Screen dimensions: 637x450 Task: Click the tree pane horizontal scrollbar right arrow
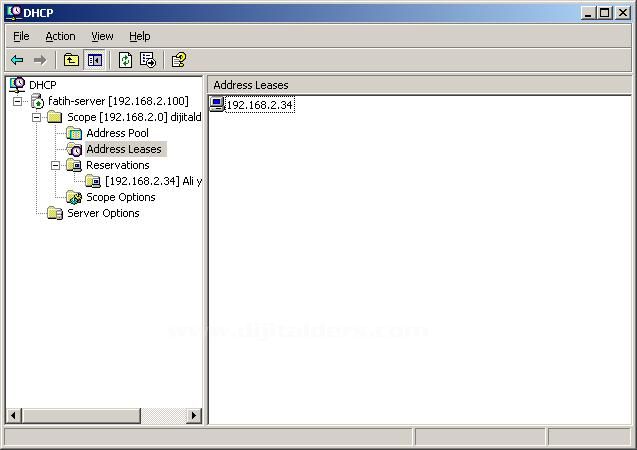[x=194, y=415]
